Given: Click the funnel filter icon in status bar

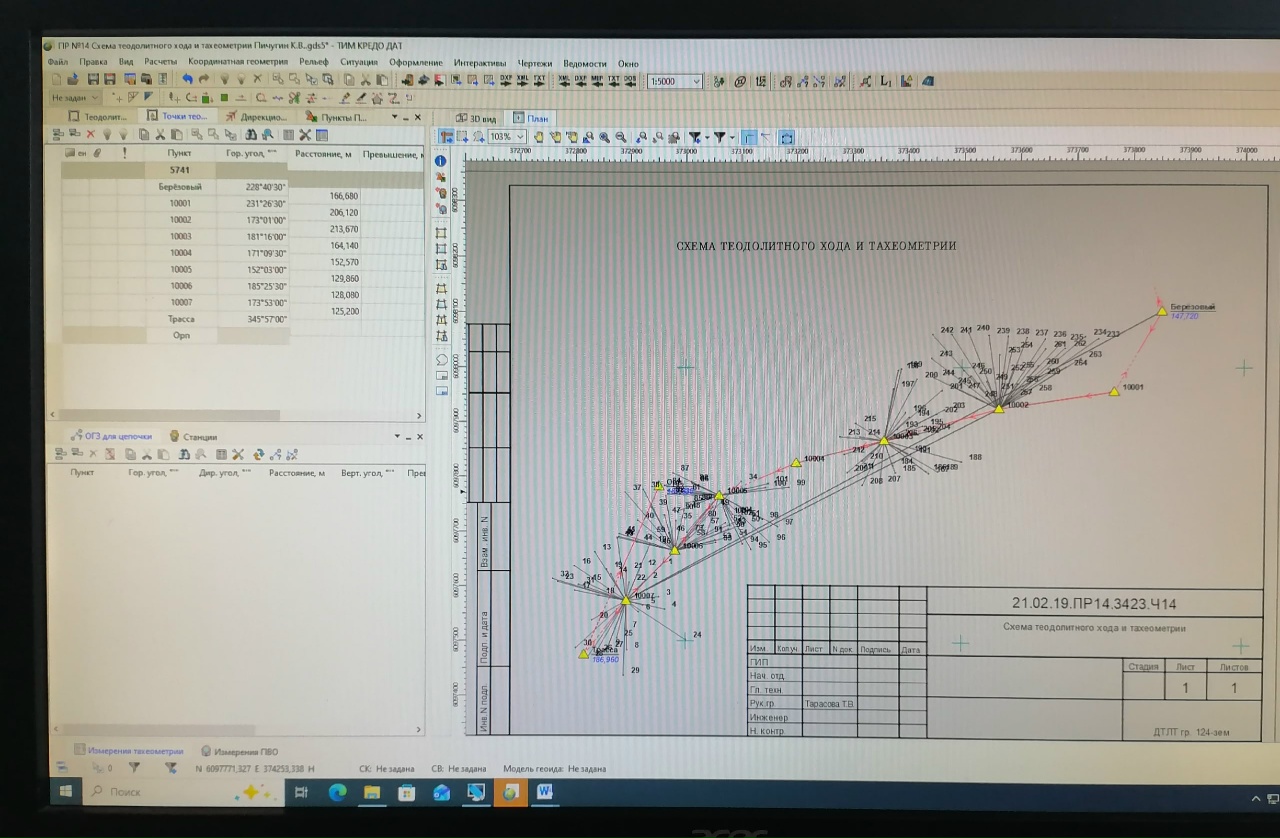Looking at the screenshot, I should [x=134, y=768].
